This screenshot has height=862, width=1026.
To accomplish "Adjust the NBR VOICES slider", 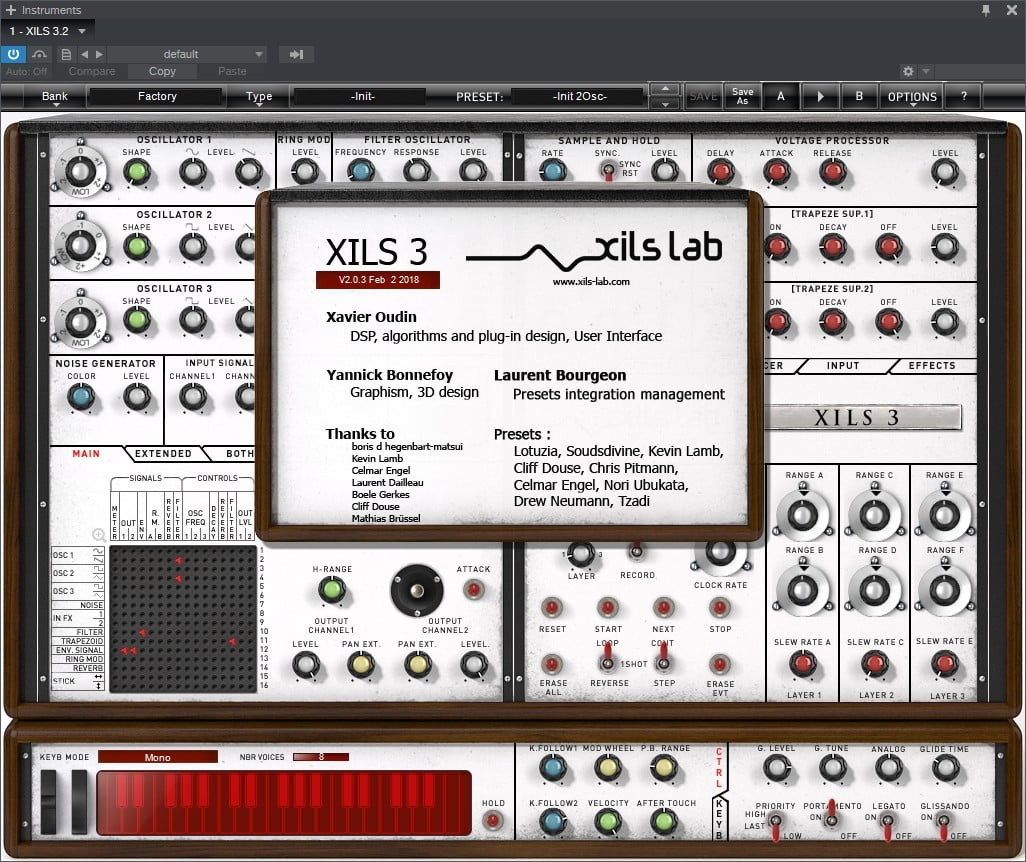I will click(321, 757).
